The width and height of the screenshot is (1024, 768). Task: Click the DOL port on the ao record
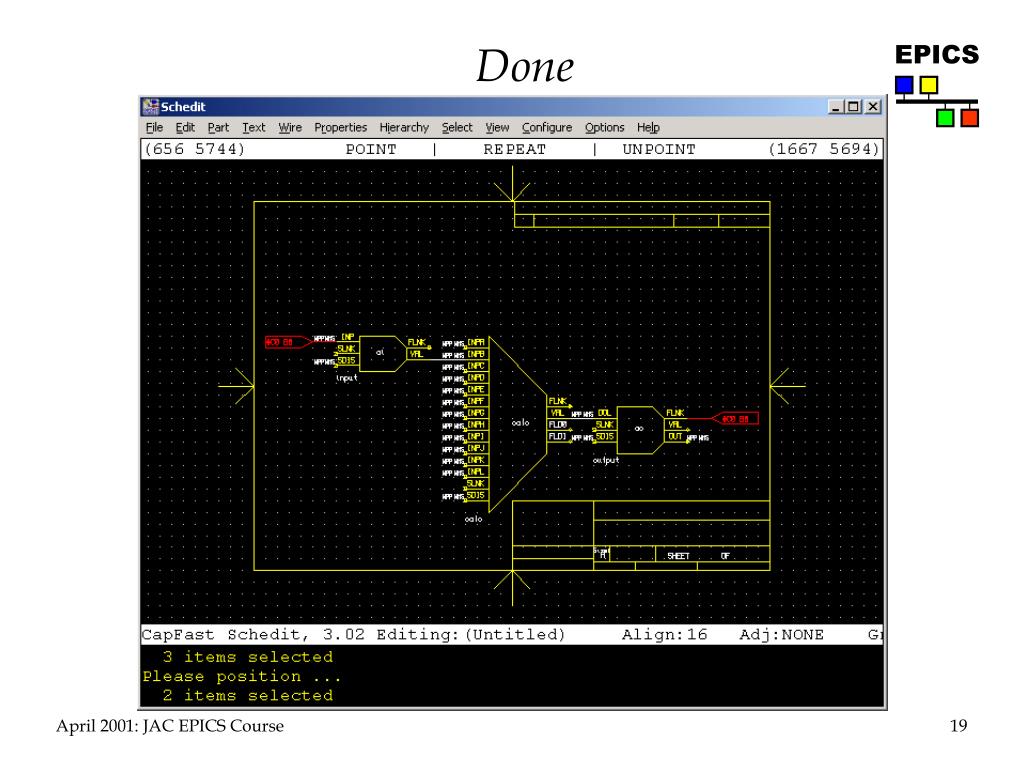pyautogui.click(x=605, y=413)
